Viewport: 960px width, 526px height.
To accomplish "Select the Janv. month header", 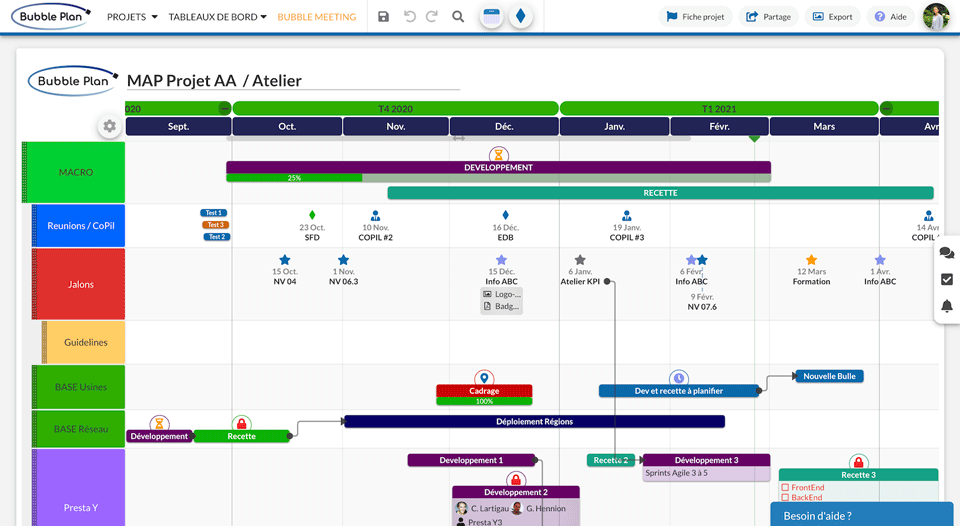I will pos(615,126).
